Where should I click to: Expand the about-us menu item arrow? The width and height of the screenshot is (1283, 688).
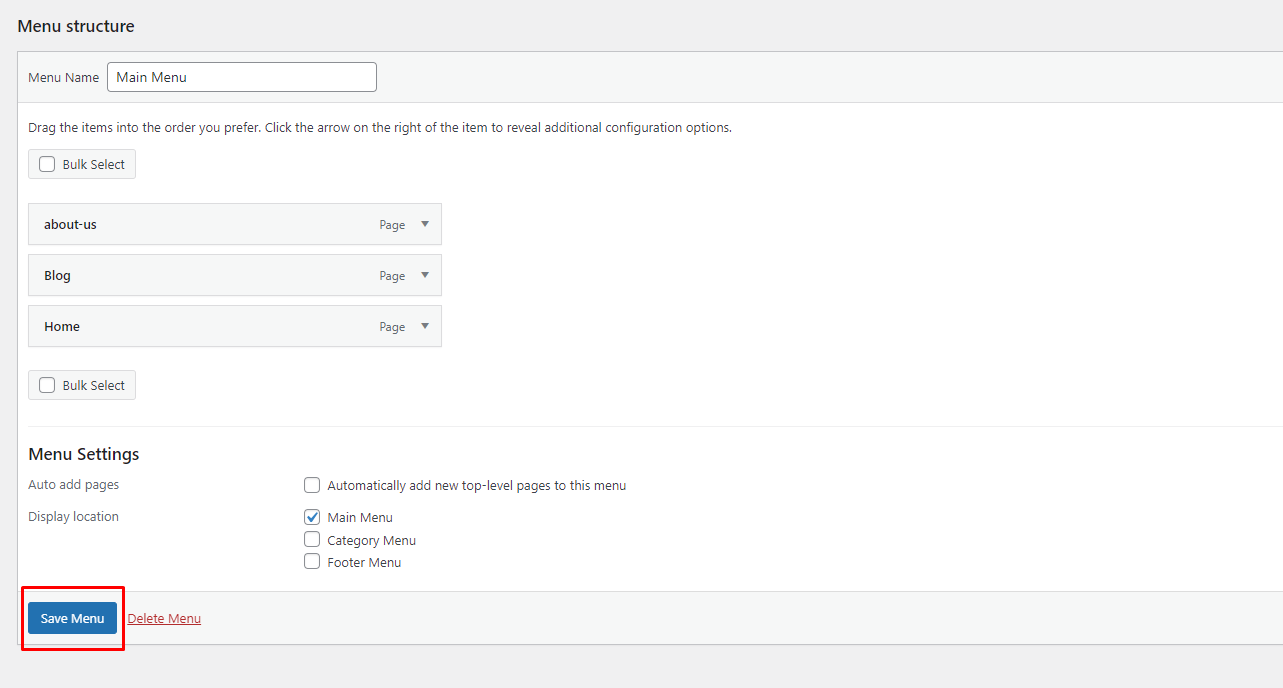425,224
